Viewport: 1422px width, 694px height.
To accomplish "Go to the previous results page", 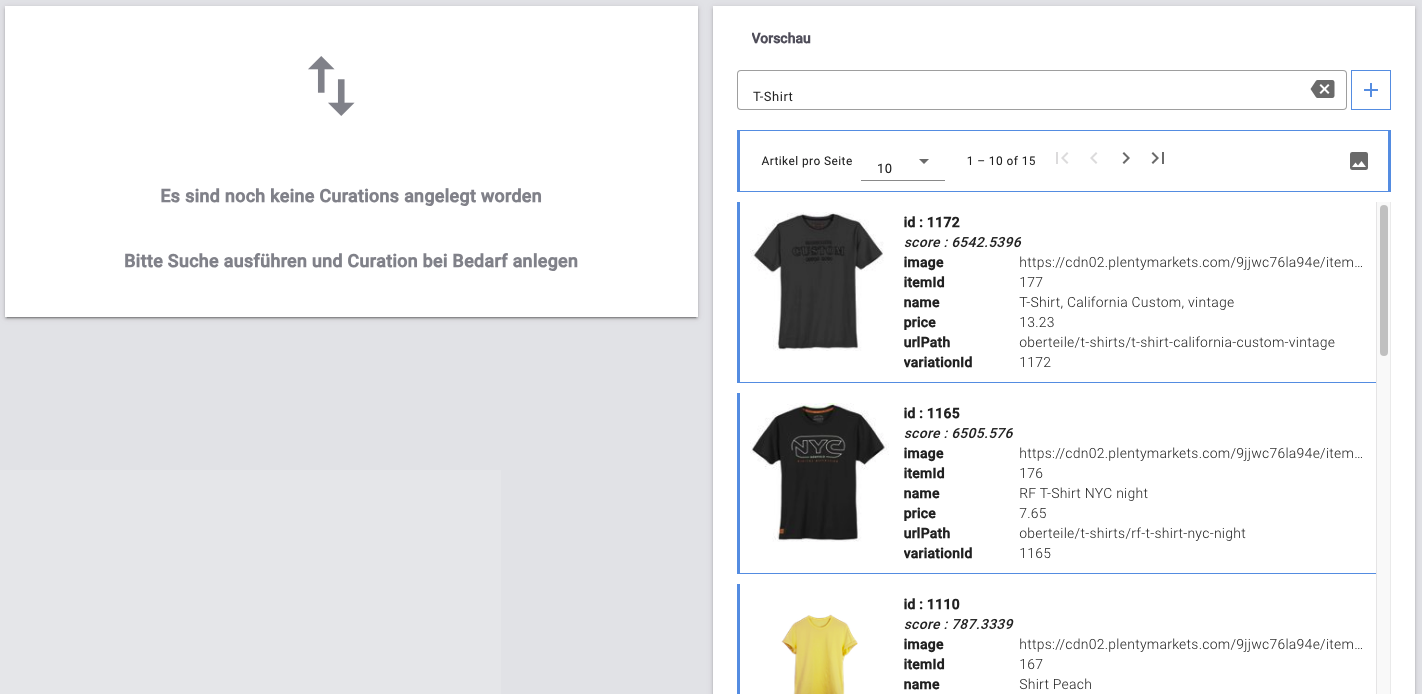I will tap(1094, 158).
